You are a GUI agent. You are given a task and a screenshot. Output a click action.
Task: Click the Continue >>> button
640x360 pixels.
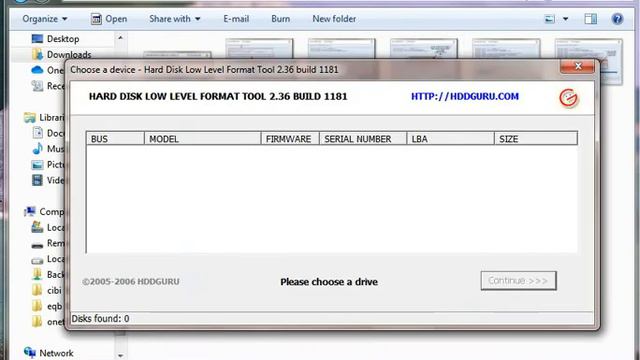(518, 281)
